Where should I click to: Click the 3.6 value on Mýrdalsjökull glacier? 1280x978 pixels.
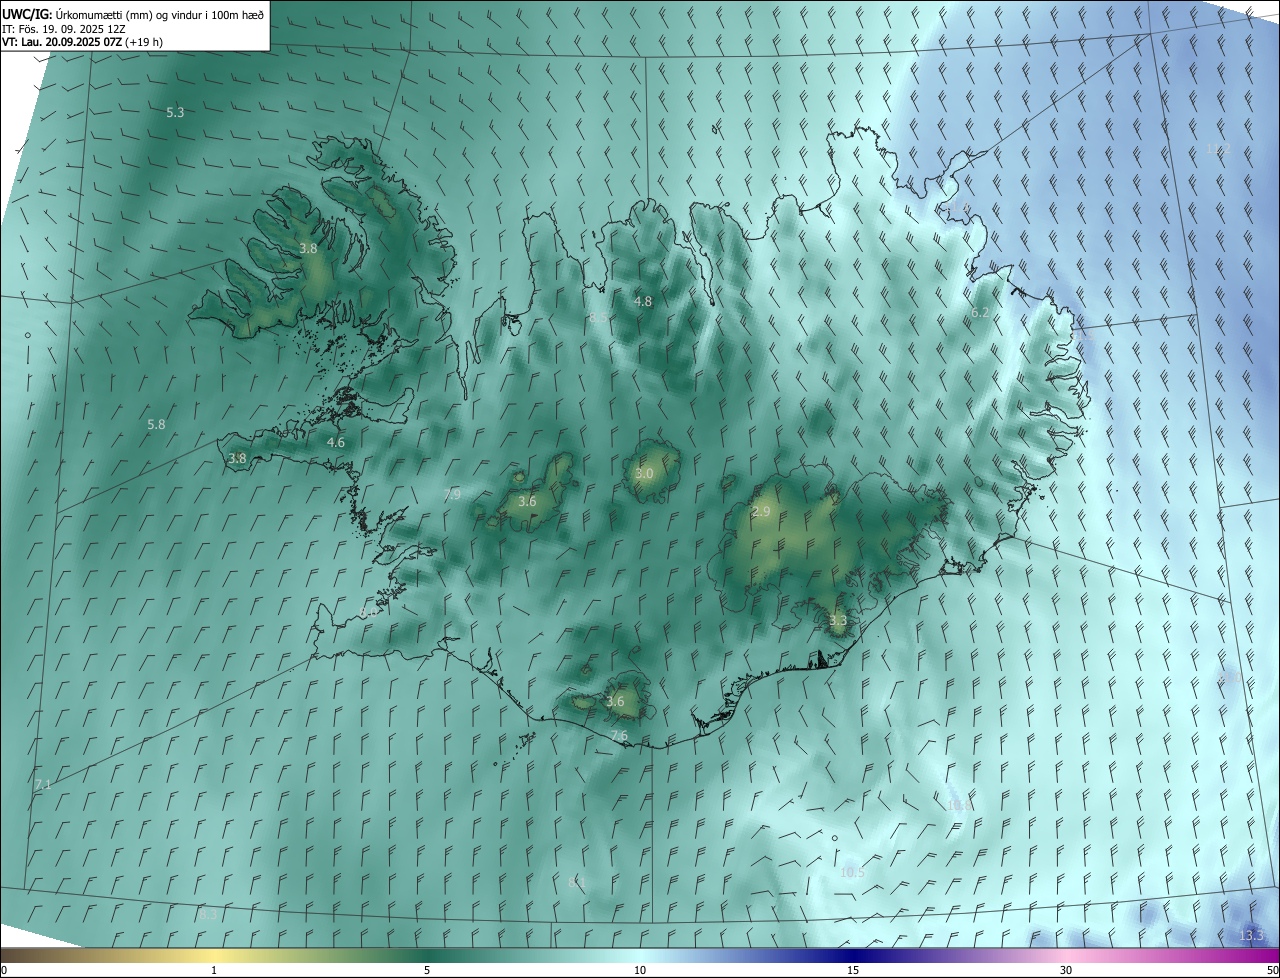point(615,702)
